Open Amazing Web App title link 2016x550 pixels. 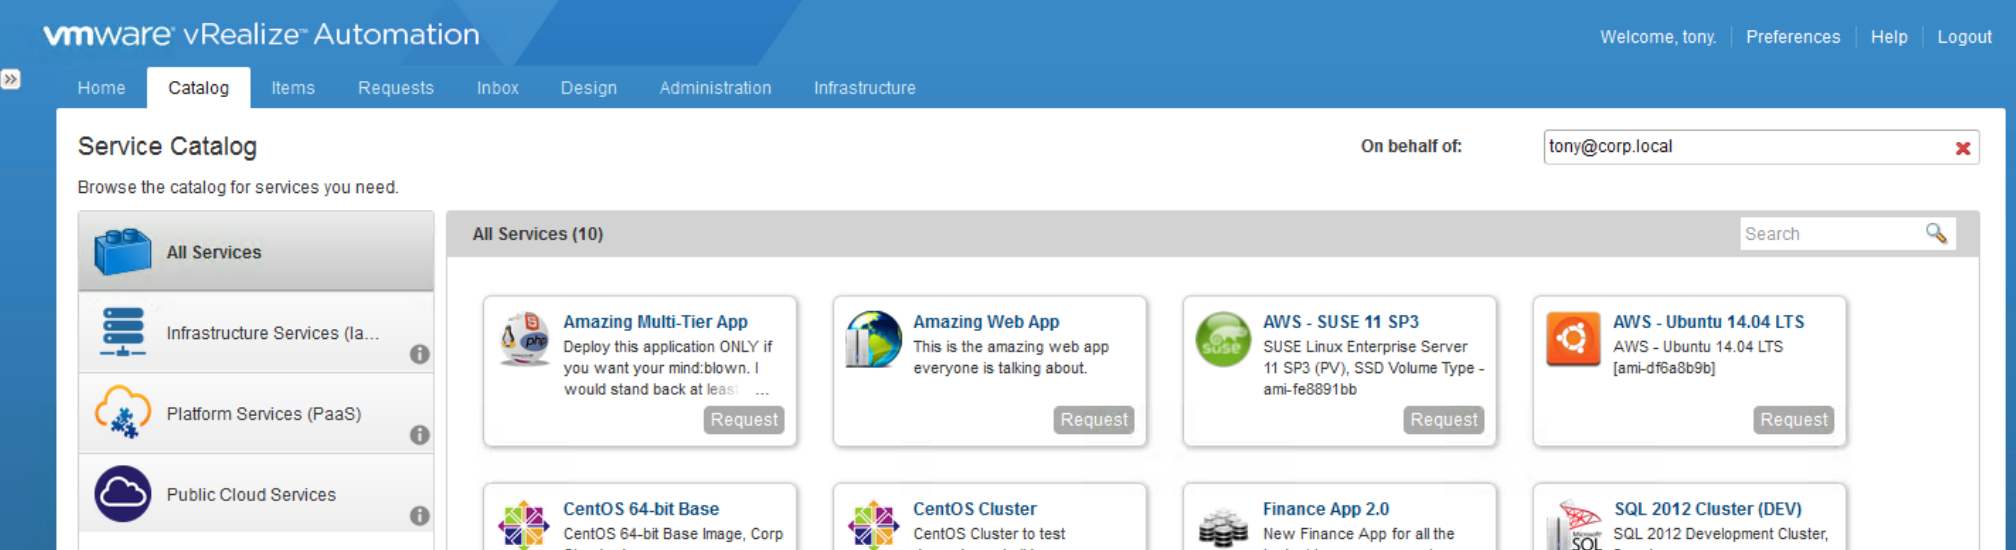coord(986,322)
